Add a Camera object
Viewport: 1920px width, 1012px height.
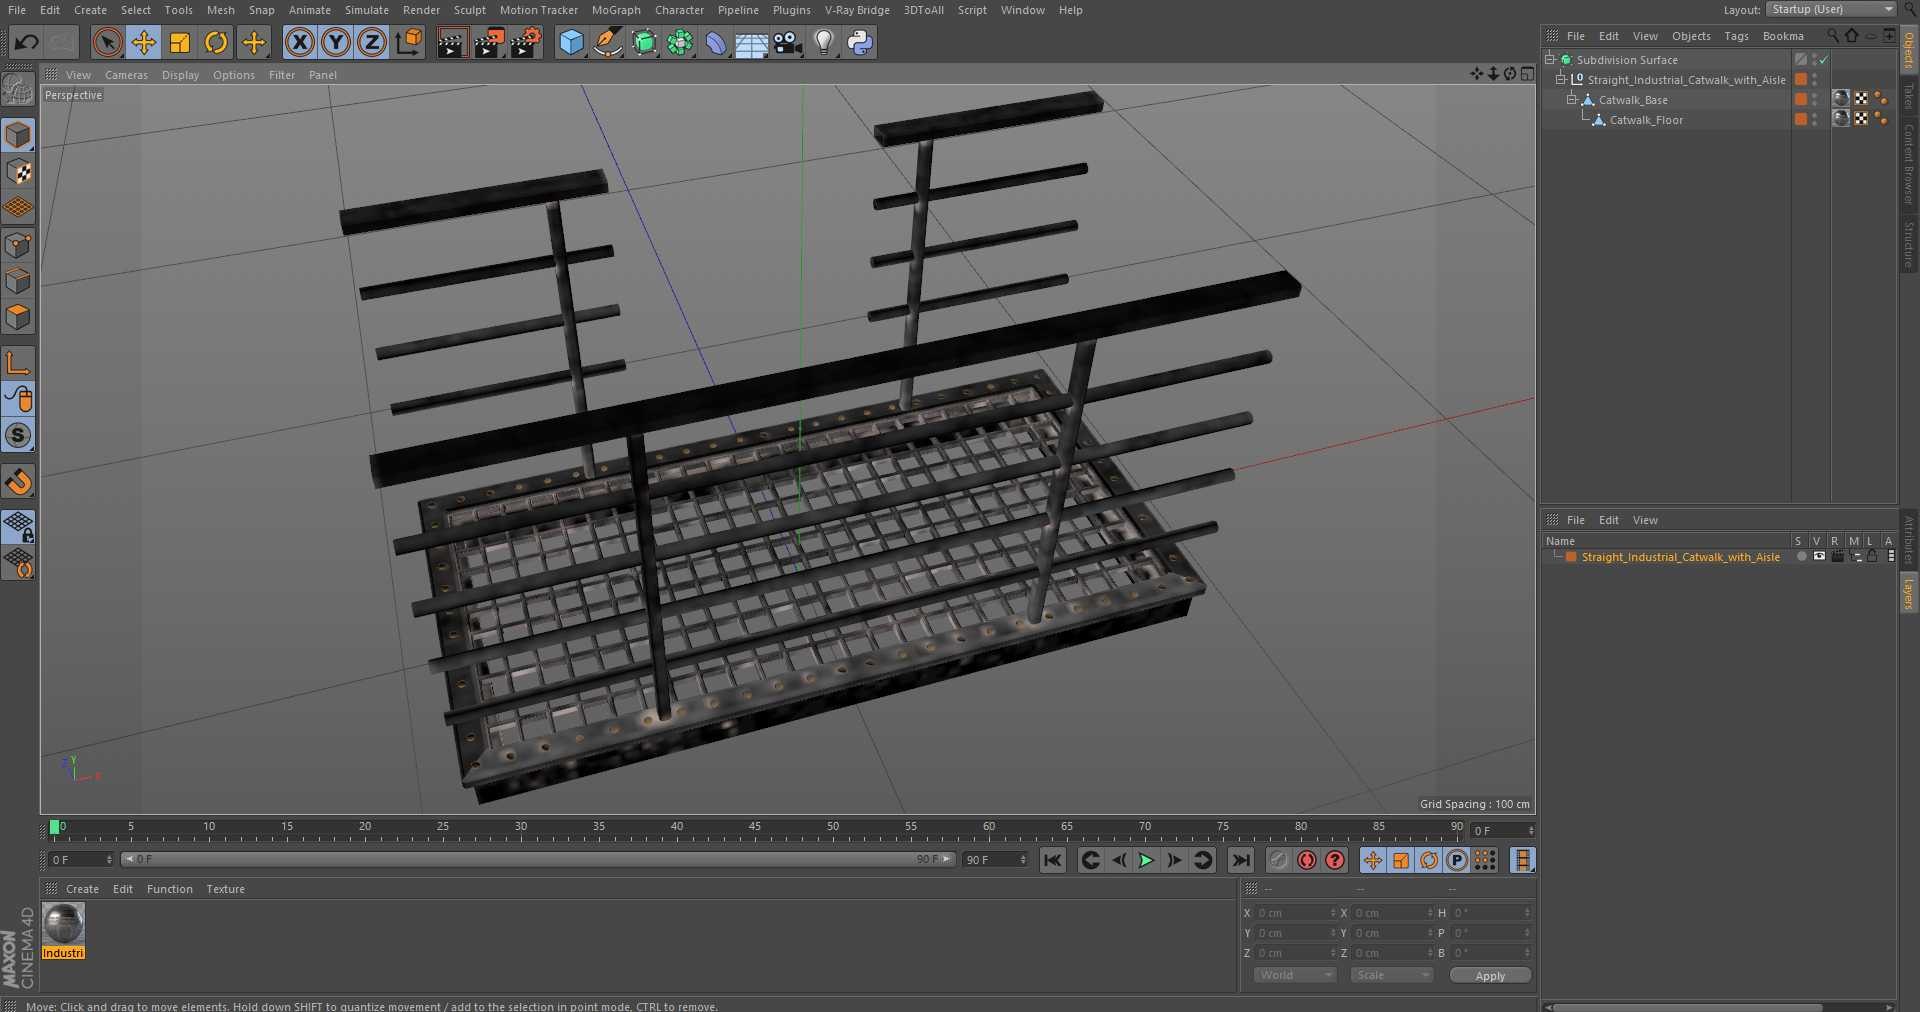(788, 42)
